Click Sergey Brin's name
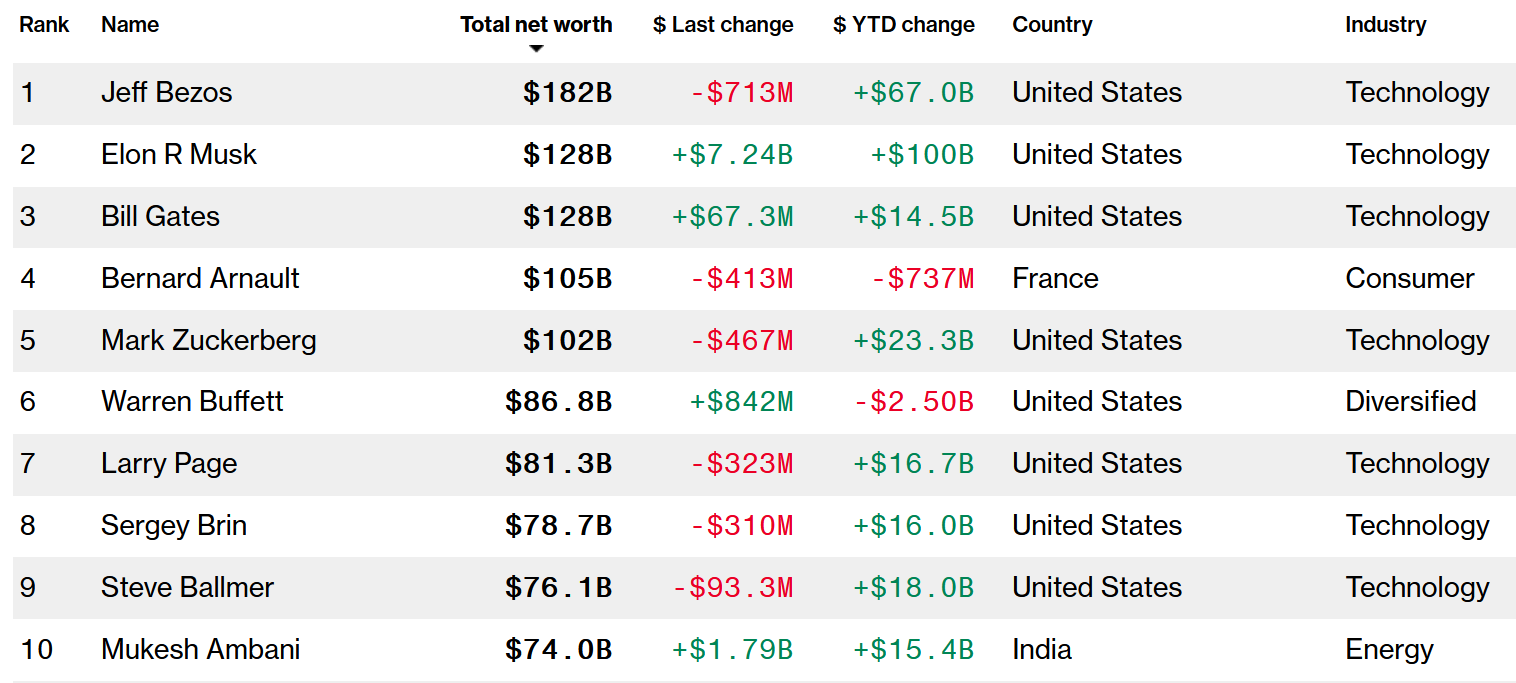 pyautogui.click(x=174, y=526)
